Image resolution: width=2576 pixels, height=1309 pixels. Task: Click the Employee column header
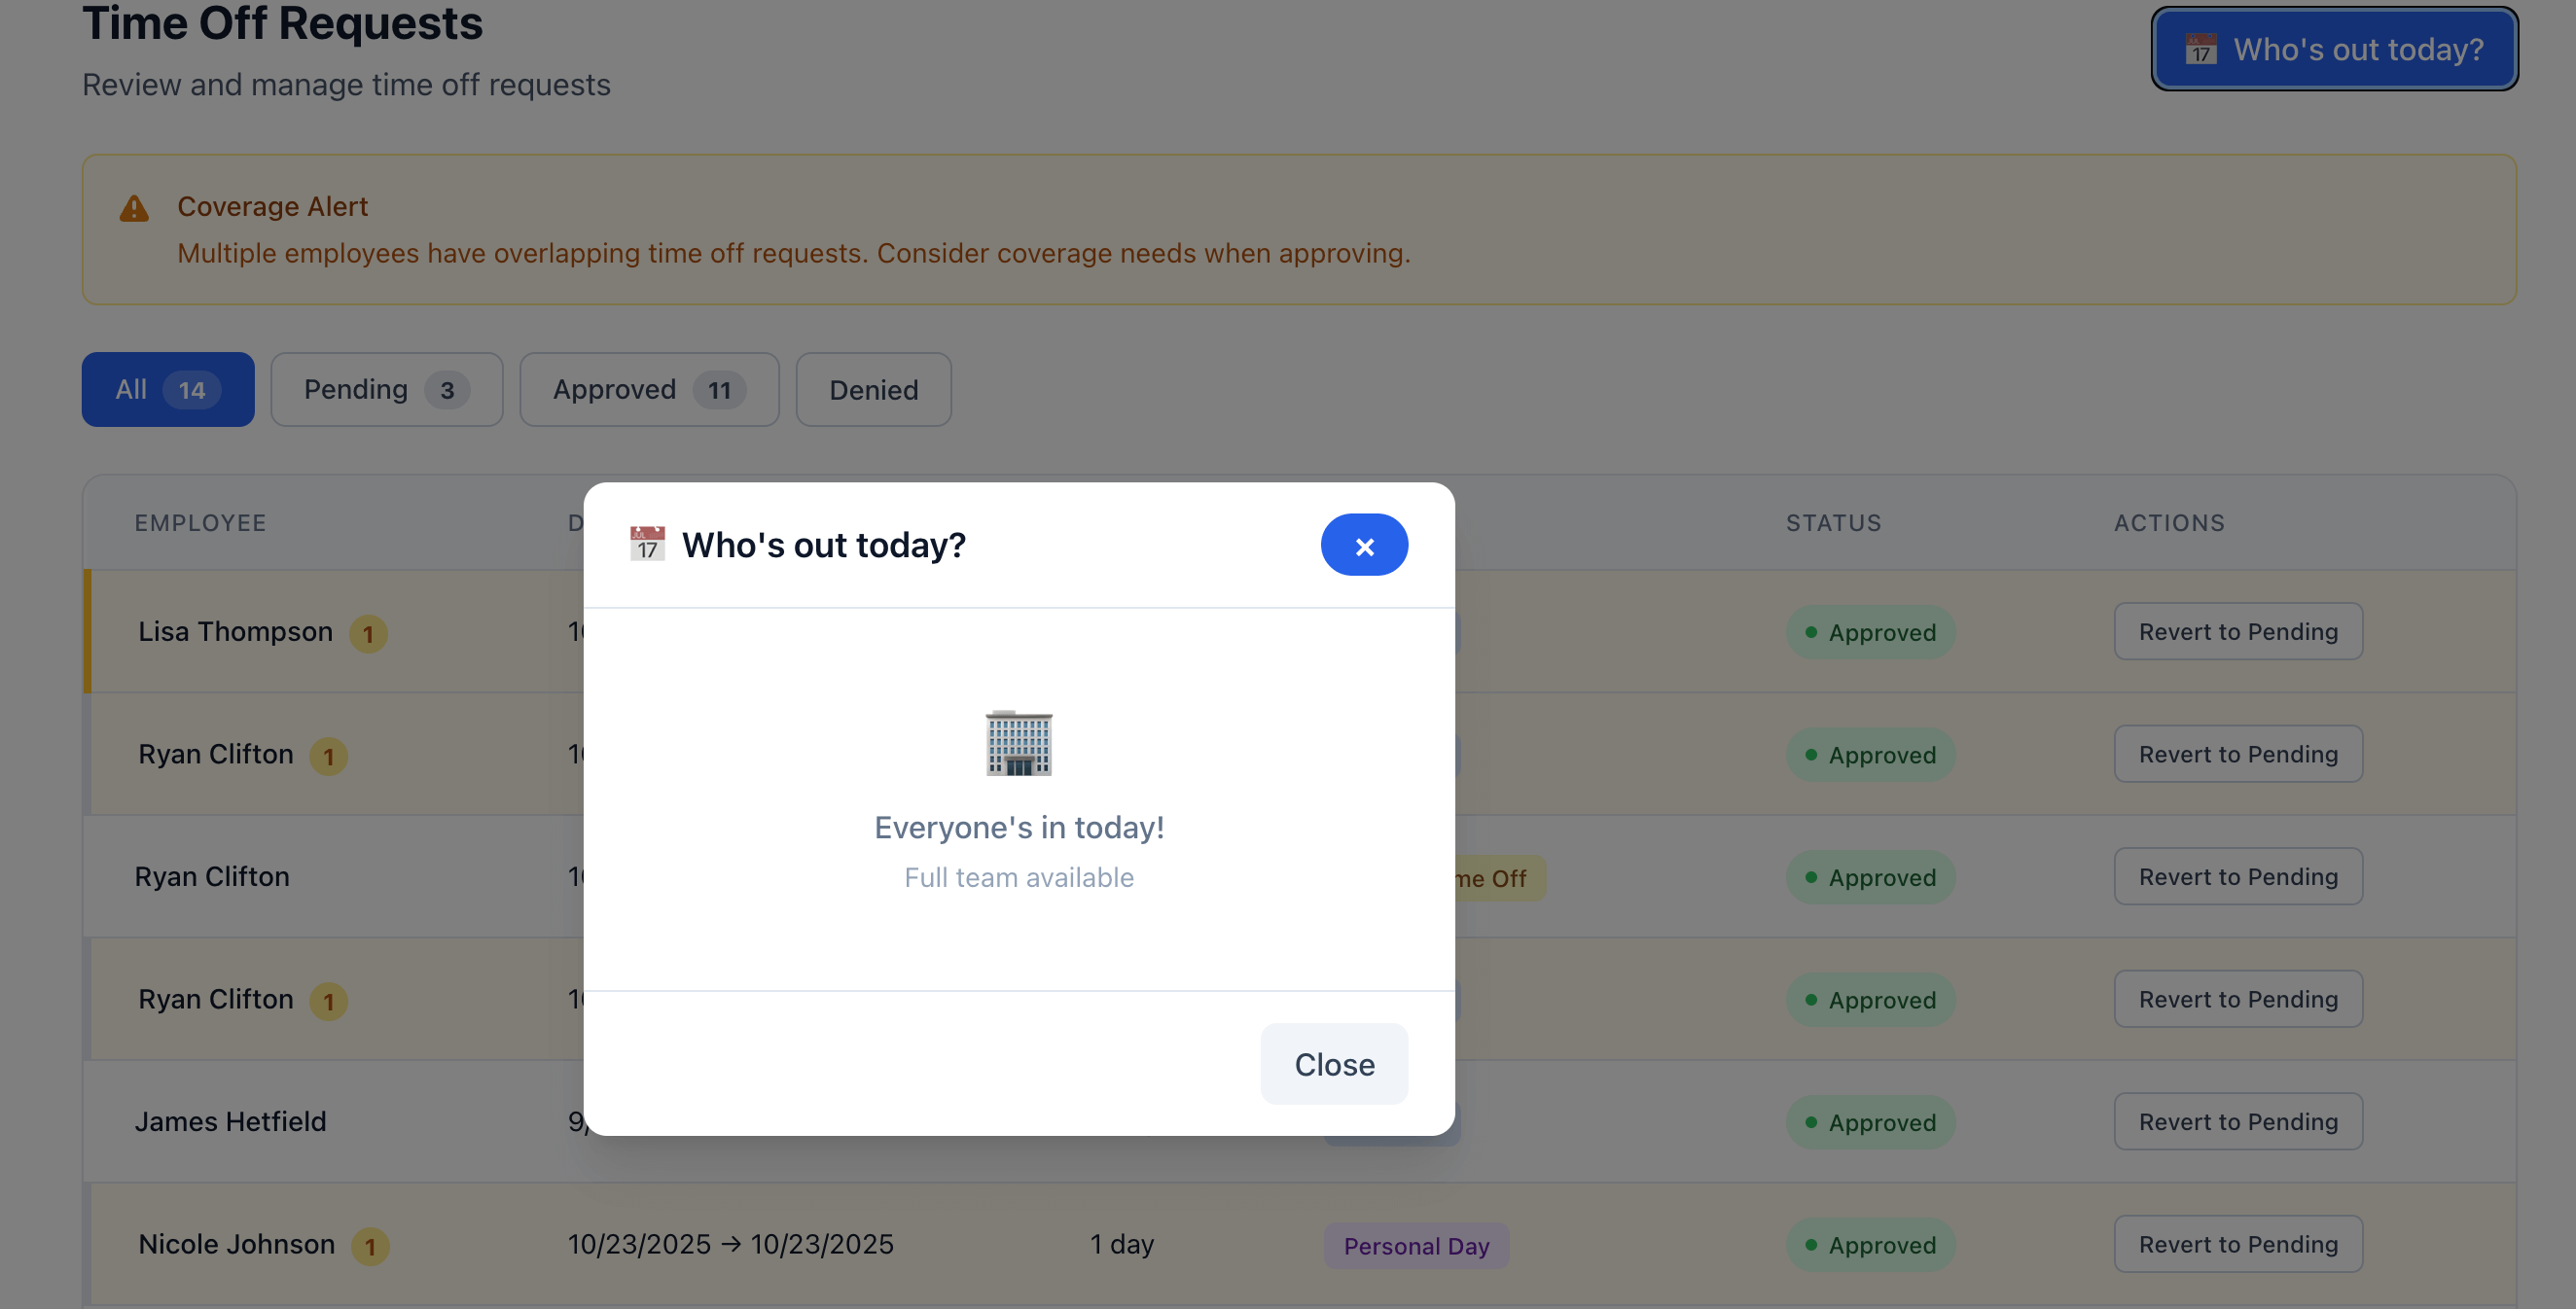(200, 523)
